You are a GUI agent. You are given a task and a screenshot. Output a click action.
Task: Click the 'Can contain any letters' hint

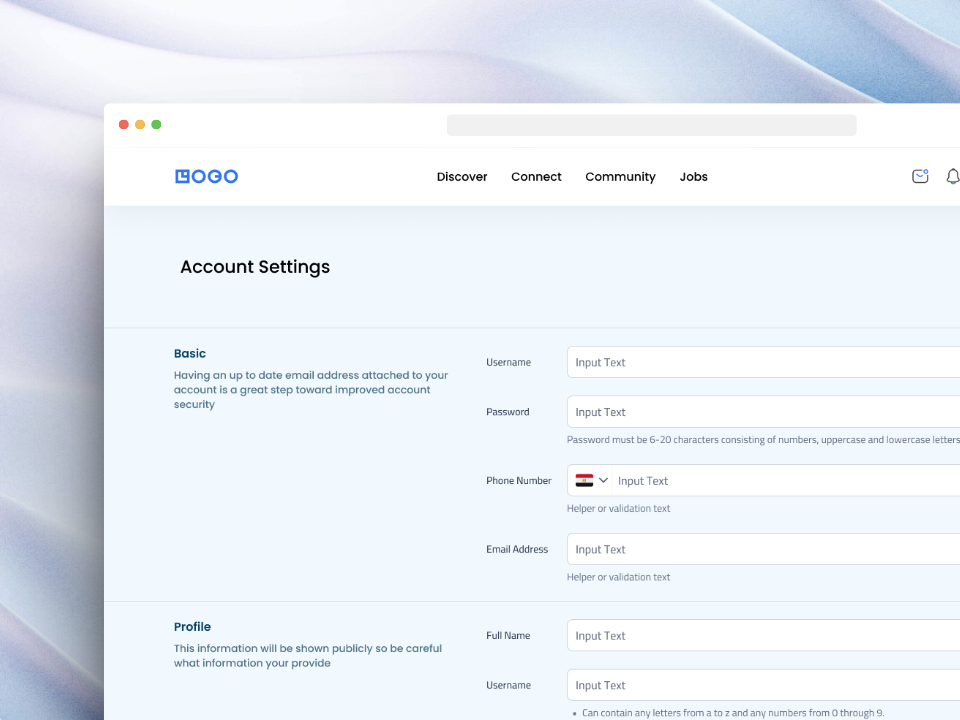click(x=733, y=713)
